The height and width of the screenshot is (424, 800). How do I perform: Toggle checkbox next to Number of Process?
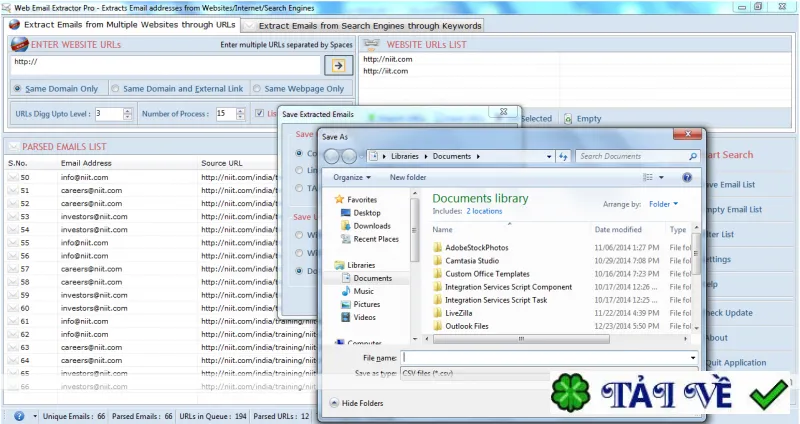[x=260, y=113]
